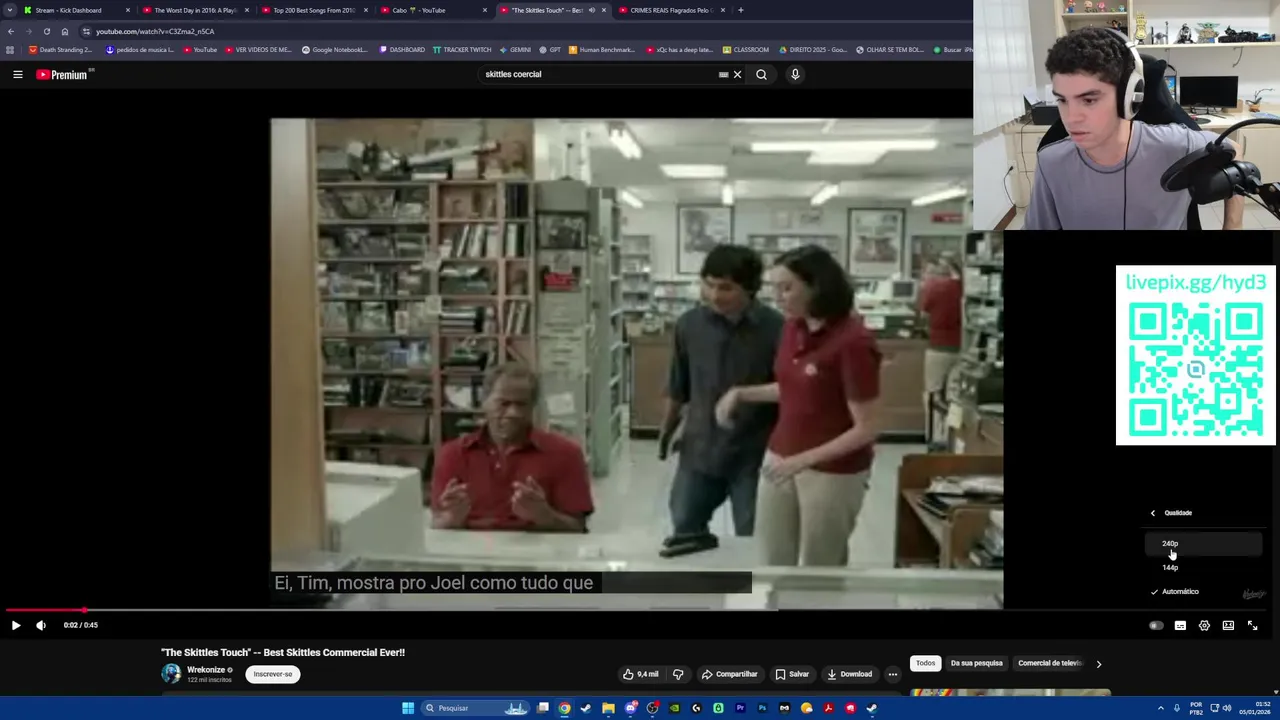Image resolution: width=1280 pixels, height=720 pixels.
Task: Go back with browser back arrow
Action: [x=11, y=31]
